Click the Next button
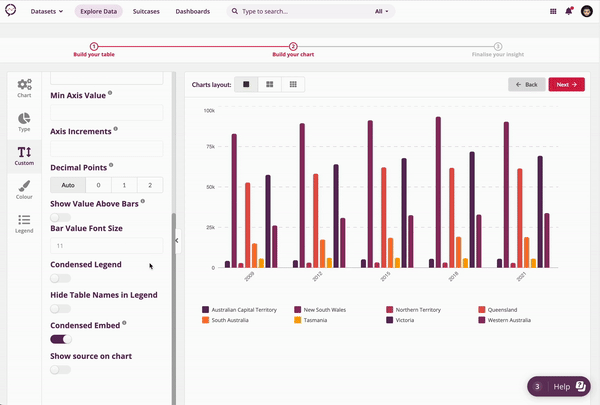 tap(566, 85)
